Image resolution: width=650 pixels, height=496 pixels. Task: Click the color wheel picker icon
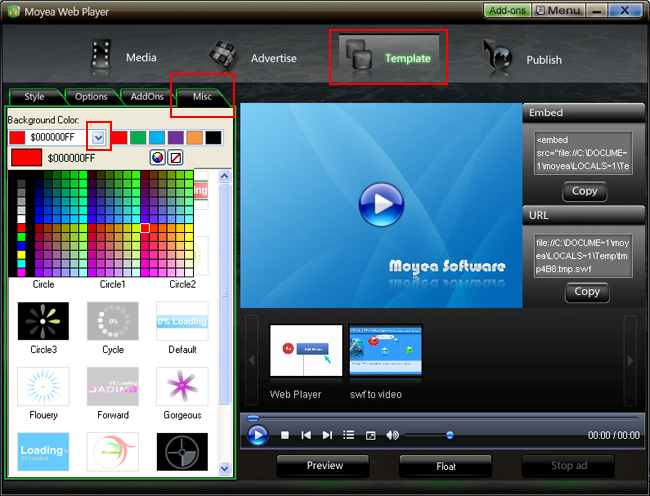click(x=158, y=157)
